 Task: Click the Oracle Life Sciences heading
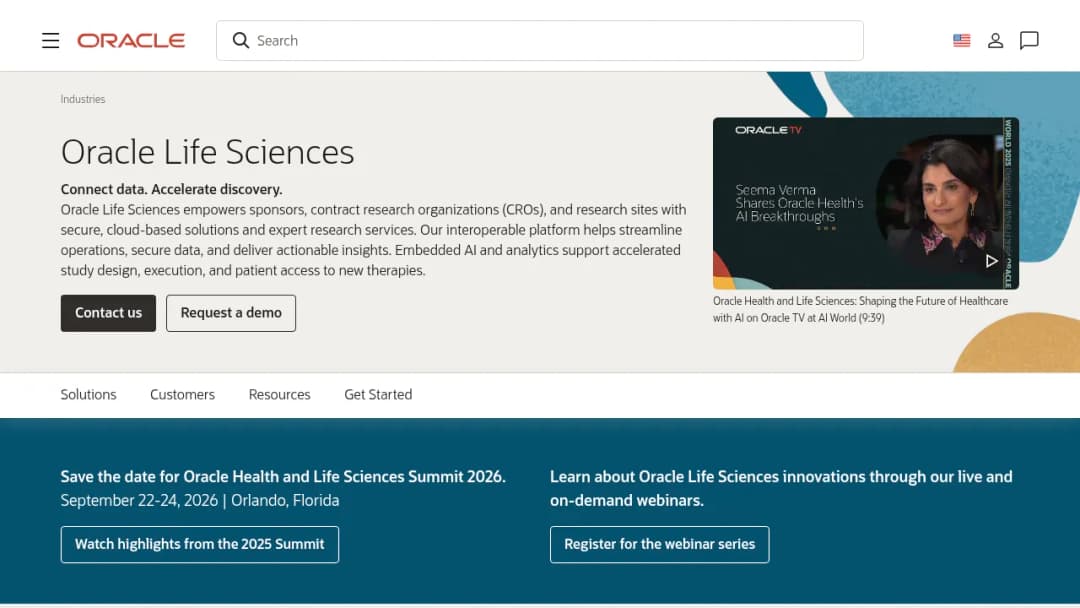(x=207, y=152)
